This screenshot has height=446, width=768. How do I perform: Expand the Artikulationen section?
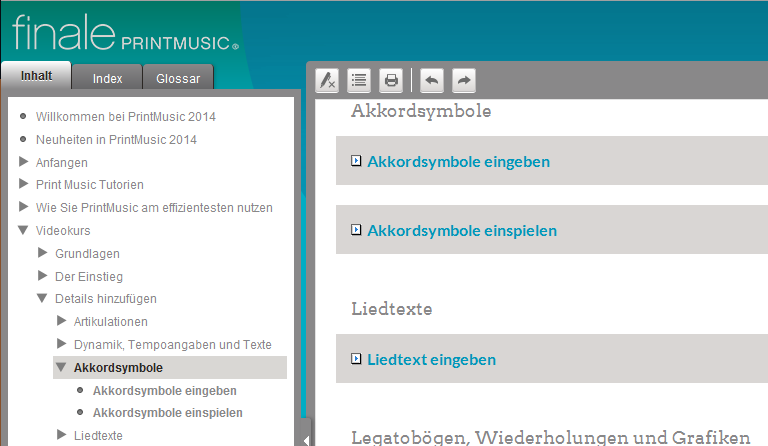(61, 321)
